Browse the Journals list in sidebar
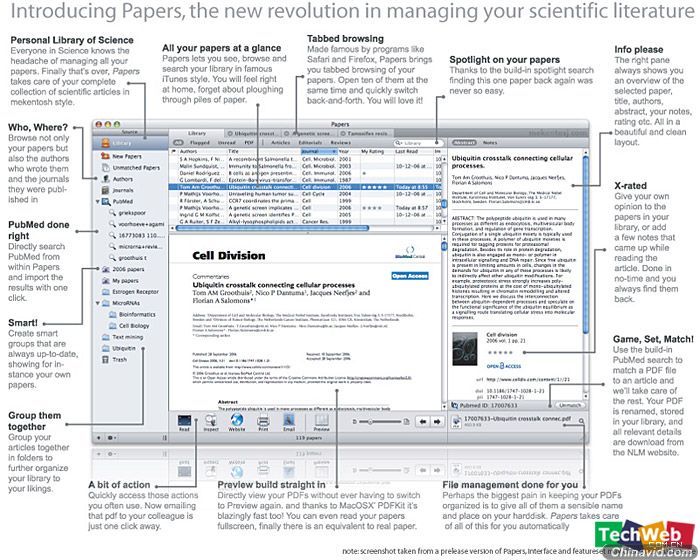This screenshot has width=700, height=560. [118, 190]
